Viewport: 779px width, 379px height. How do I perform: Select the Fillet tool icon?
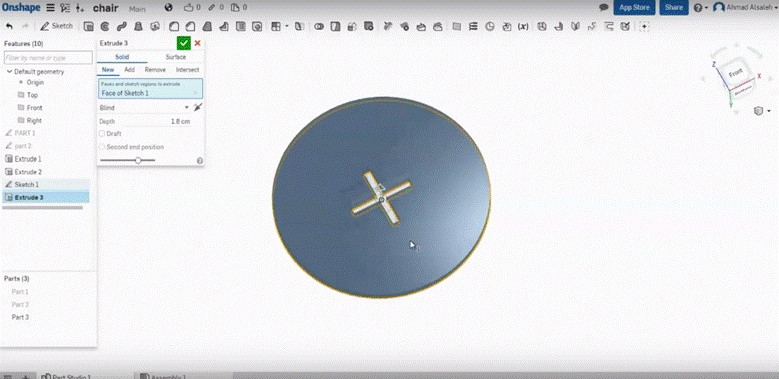pyautogui.click(x=174, y=26)
